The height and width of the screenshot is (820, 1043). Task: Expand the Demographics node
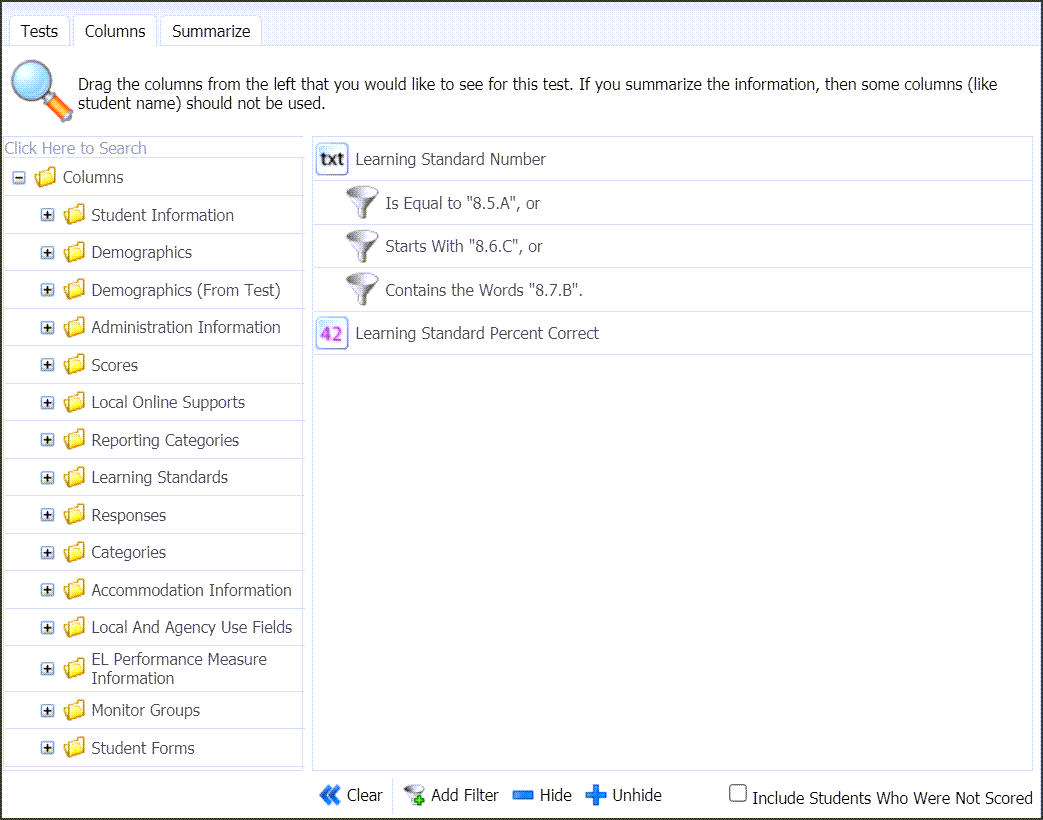point(47,253)
